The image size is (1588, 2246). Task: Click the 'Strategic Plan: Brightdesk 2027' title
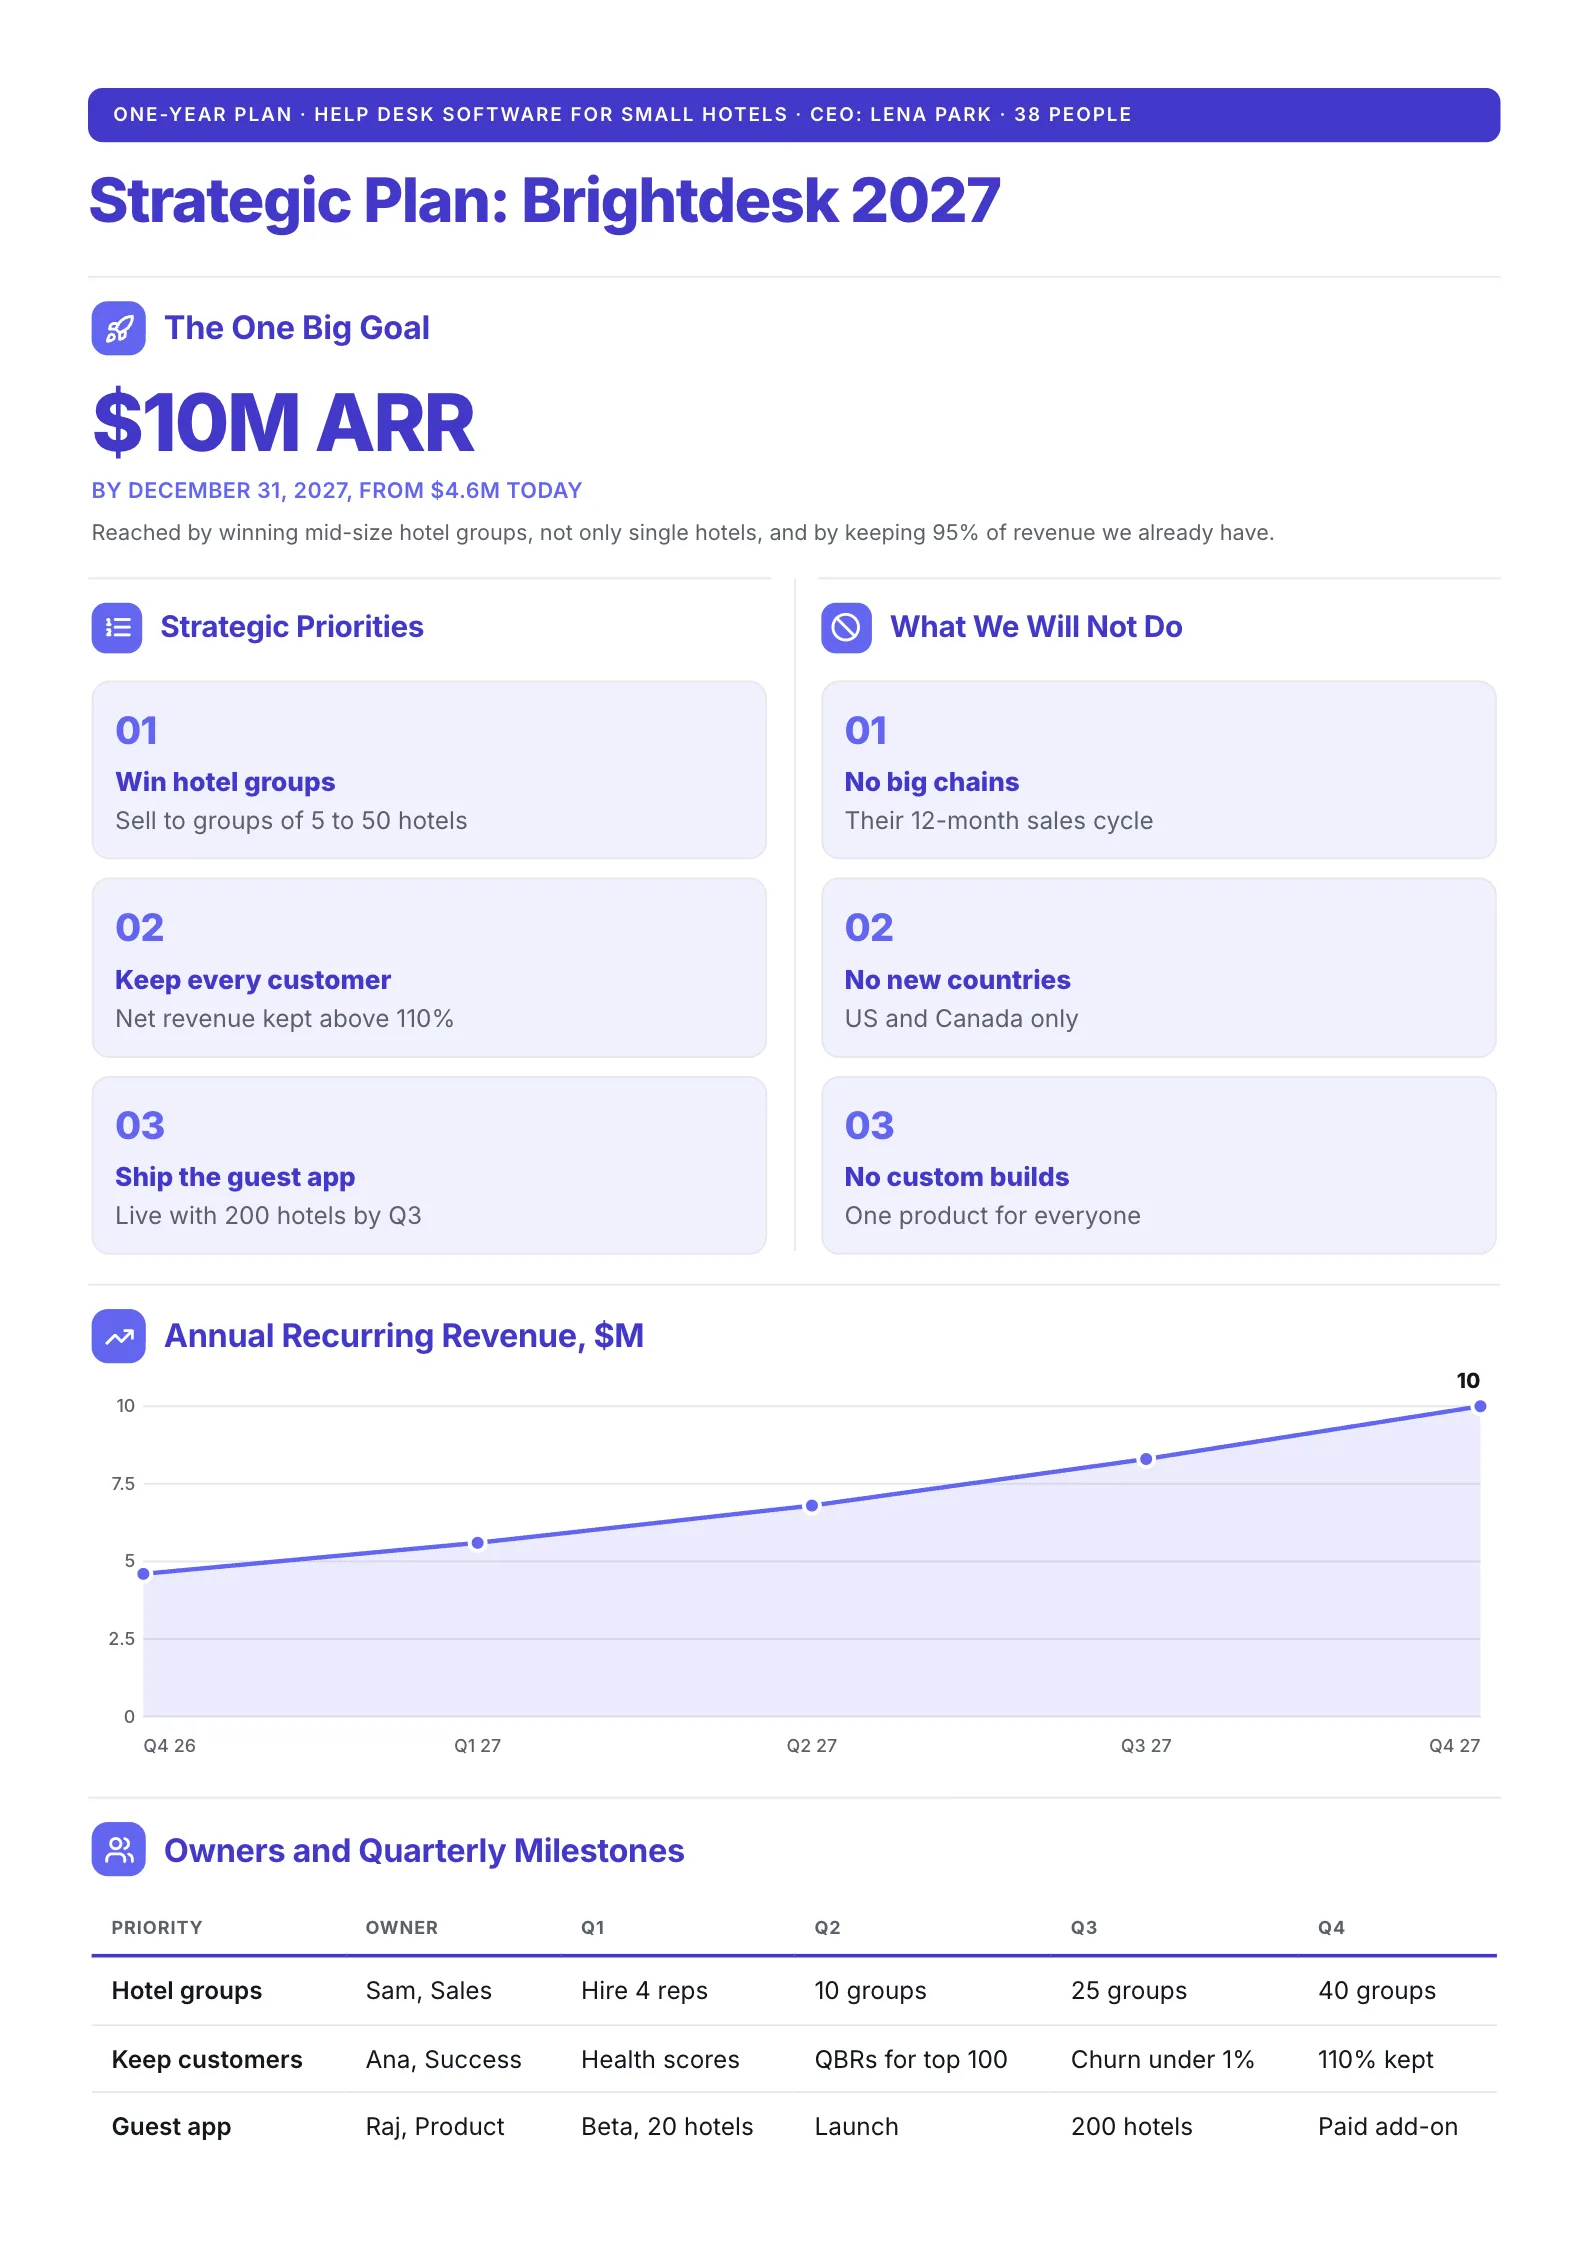(545, 201)
